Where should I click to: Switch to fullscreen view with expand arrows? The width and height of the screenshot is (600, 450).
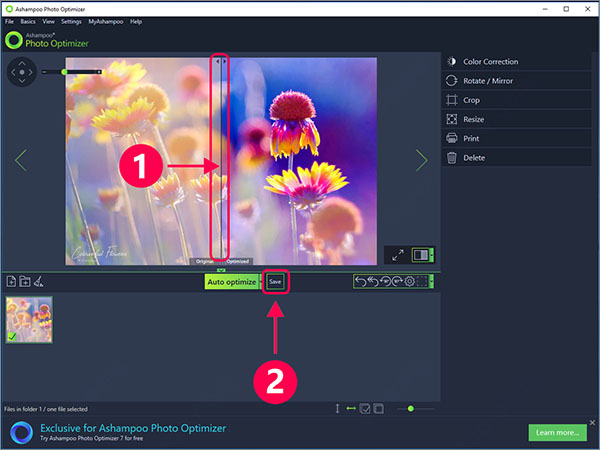pos(397,255)
